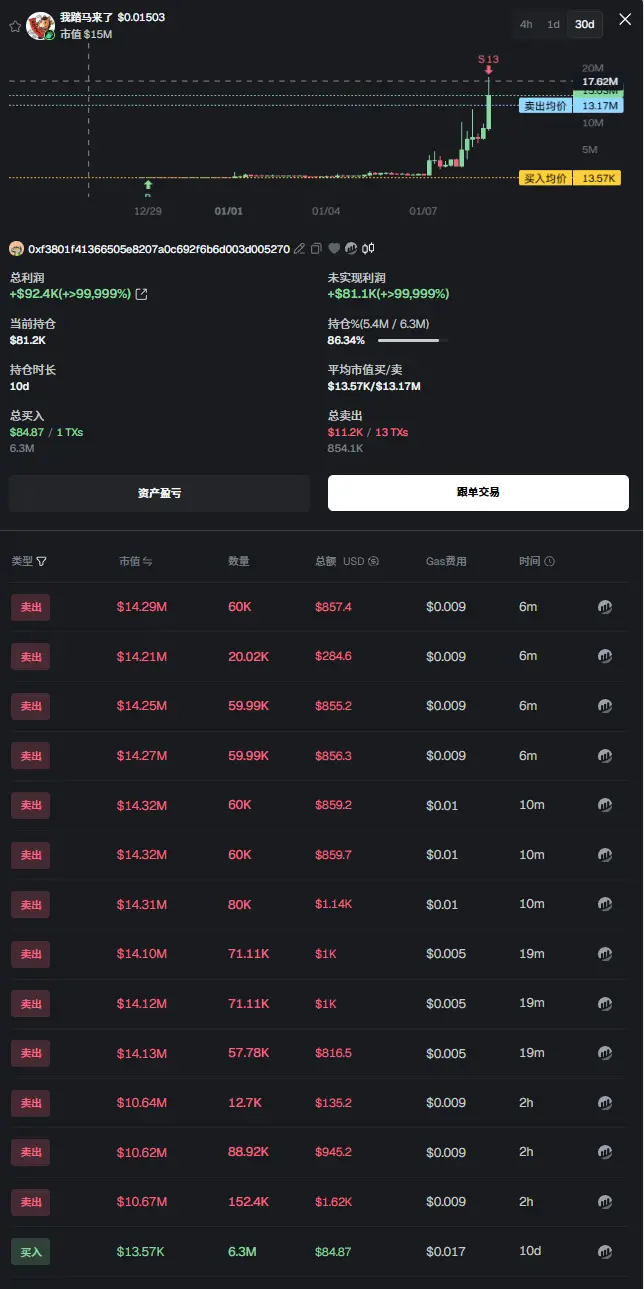
Task: Click the white 跟单交易 button
Action: click(478, 493)
